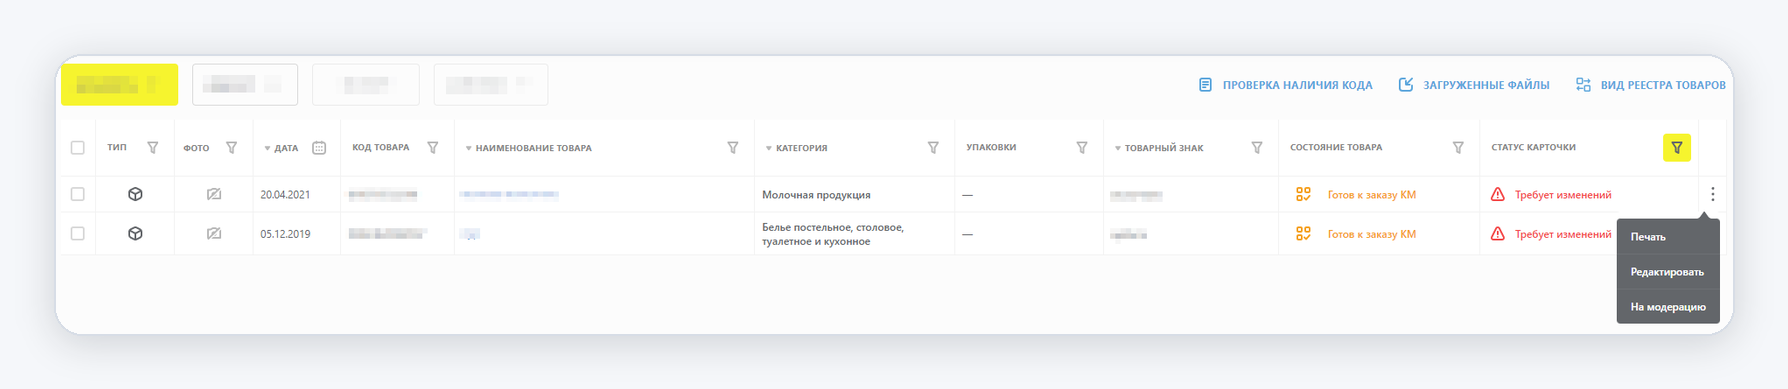1788x389 pixels.
Task: Select all rows with header checkbox
Action: point(77,148)
